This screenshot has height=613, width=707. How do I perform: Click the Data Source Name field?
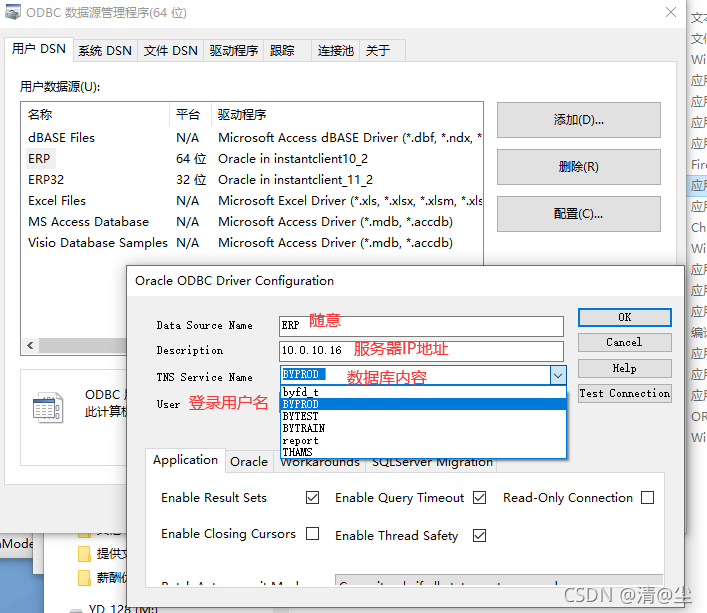point(421,326)
